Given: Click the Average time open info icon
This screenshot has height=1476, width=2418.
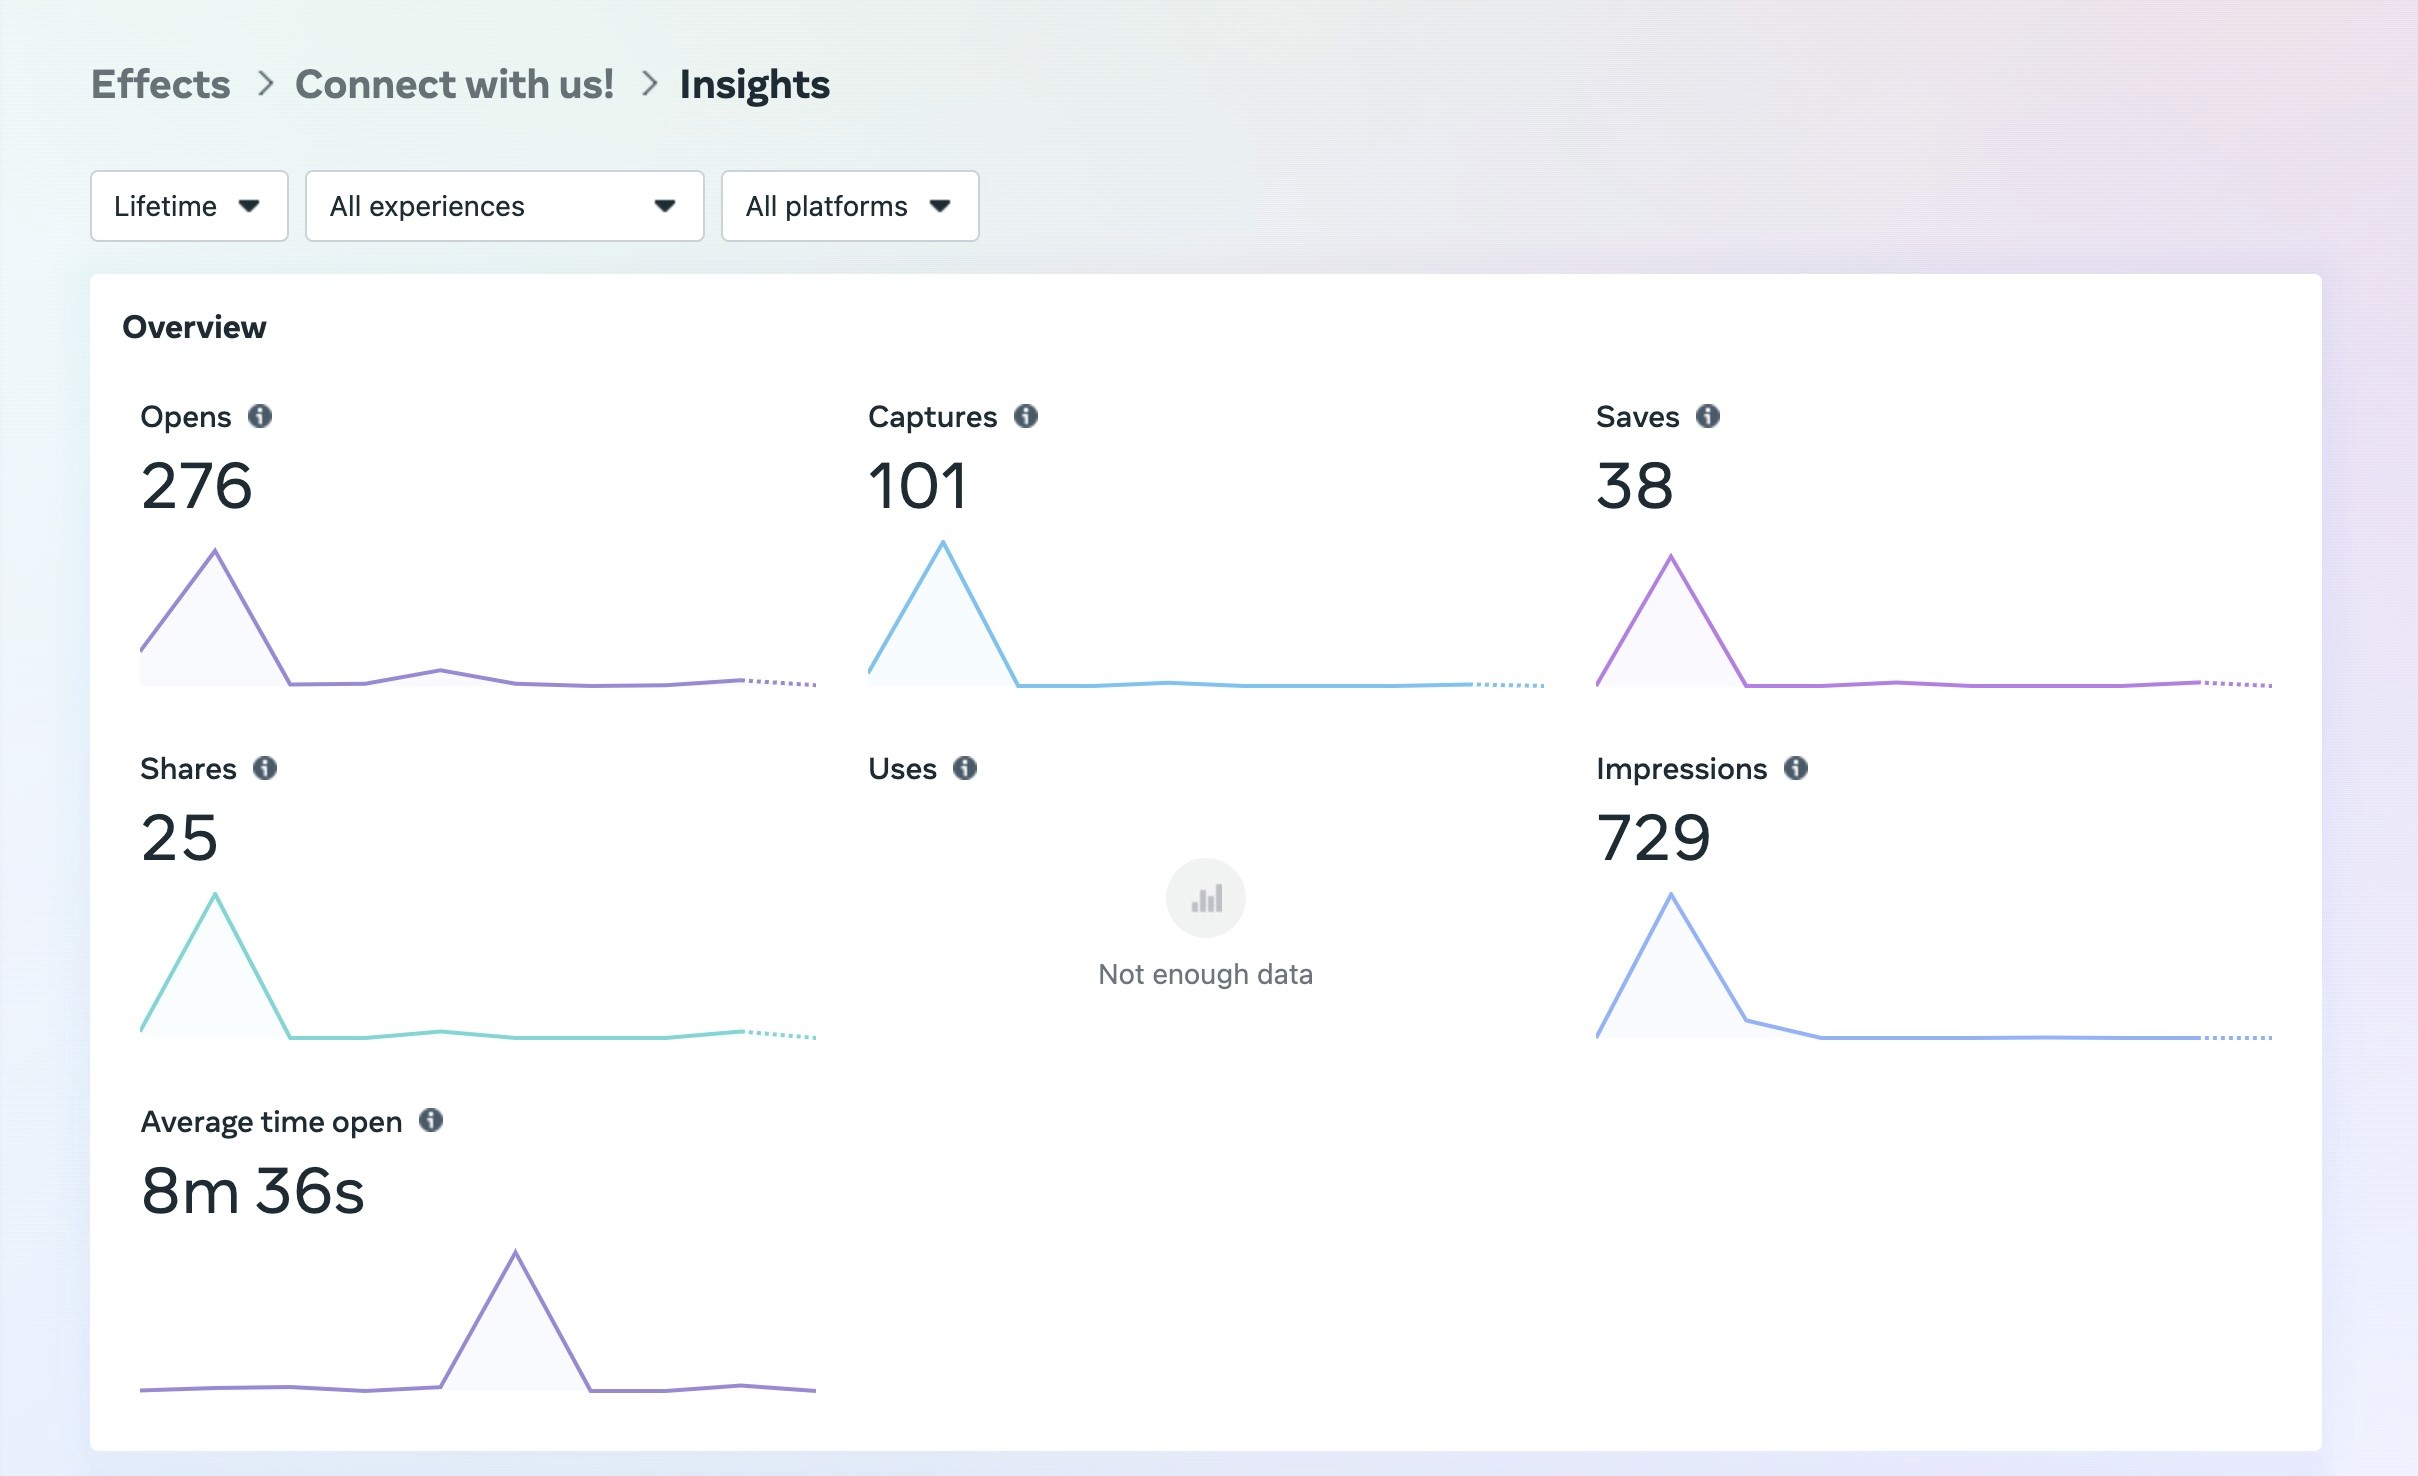Looking at the screenshot, I should 431,1120.
